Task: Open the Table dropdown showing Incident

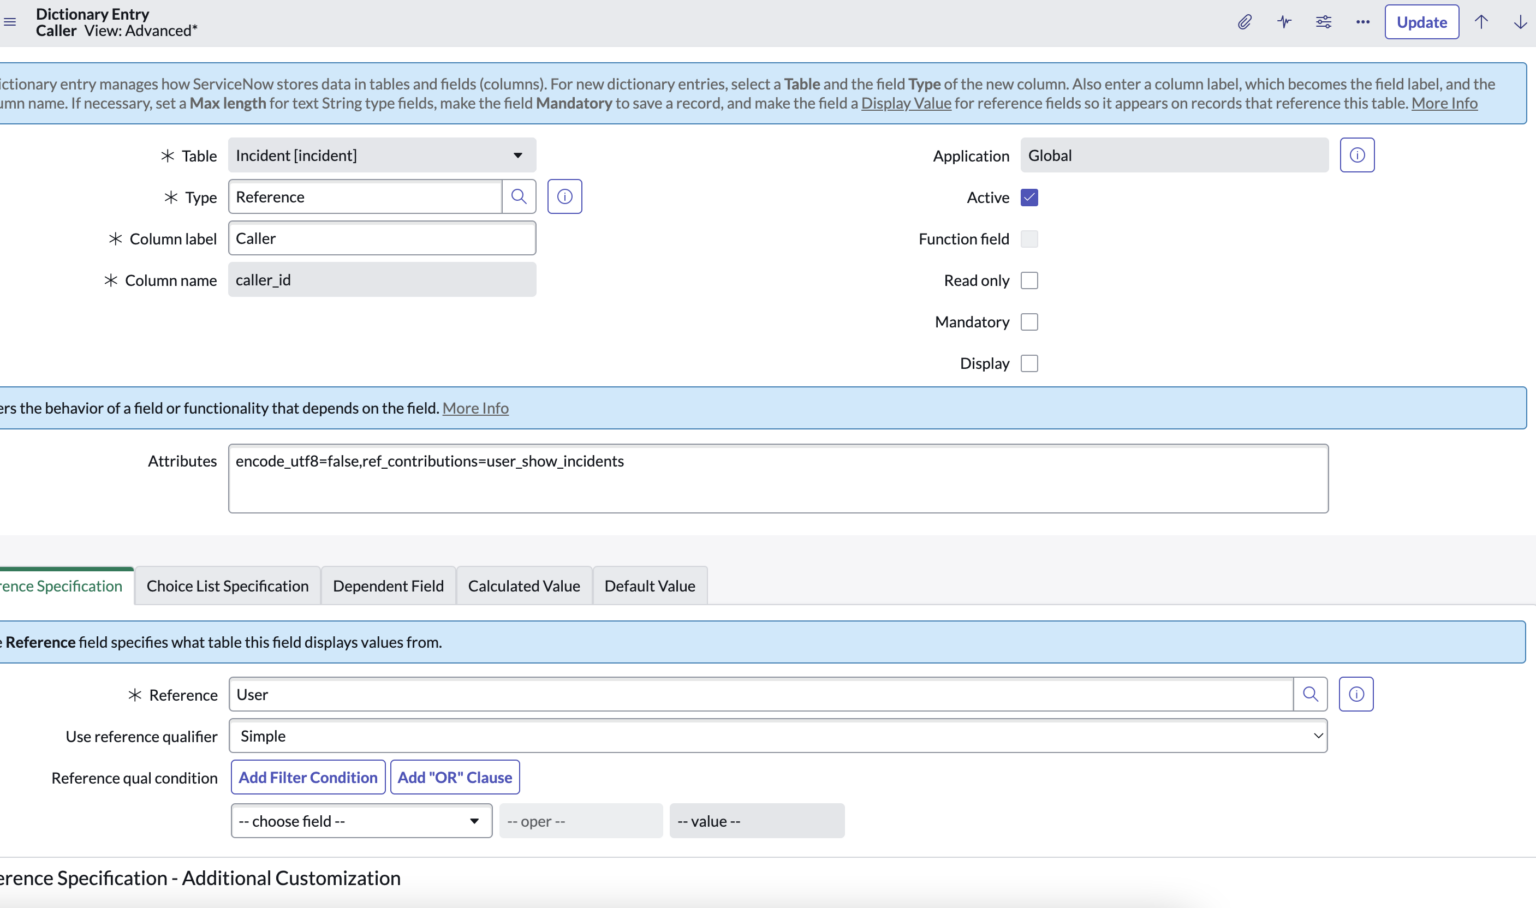Action: [381, 155]
